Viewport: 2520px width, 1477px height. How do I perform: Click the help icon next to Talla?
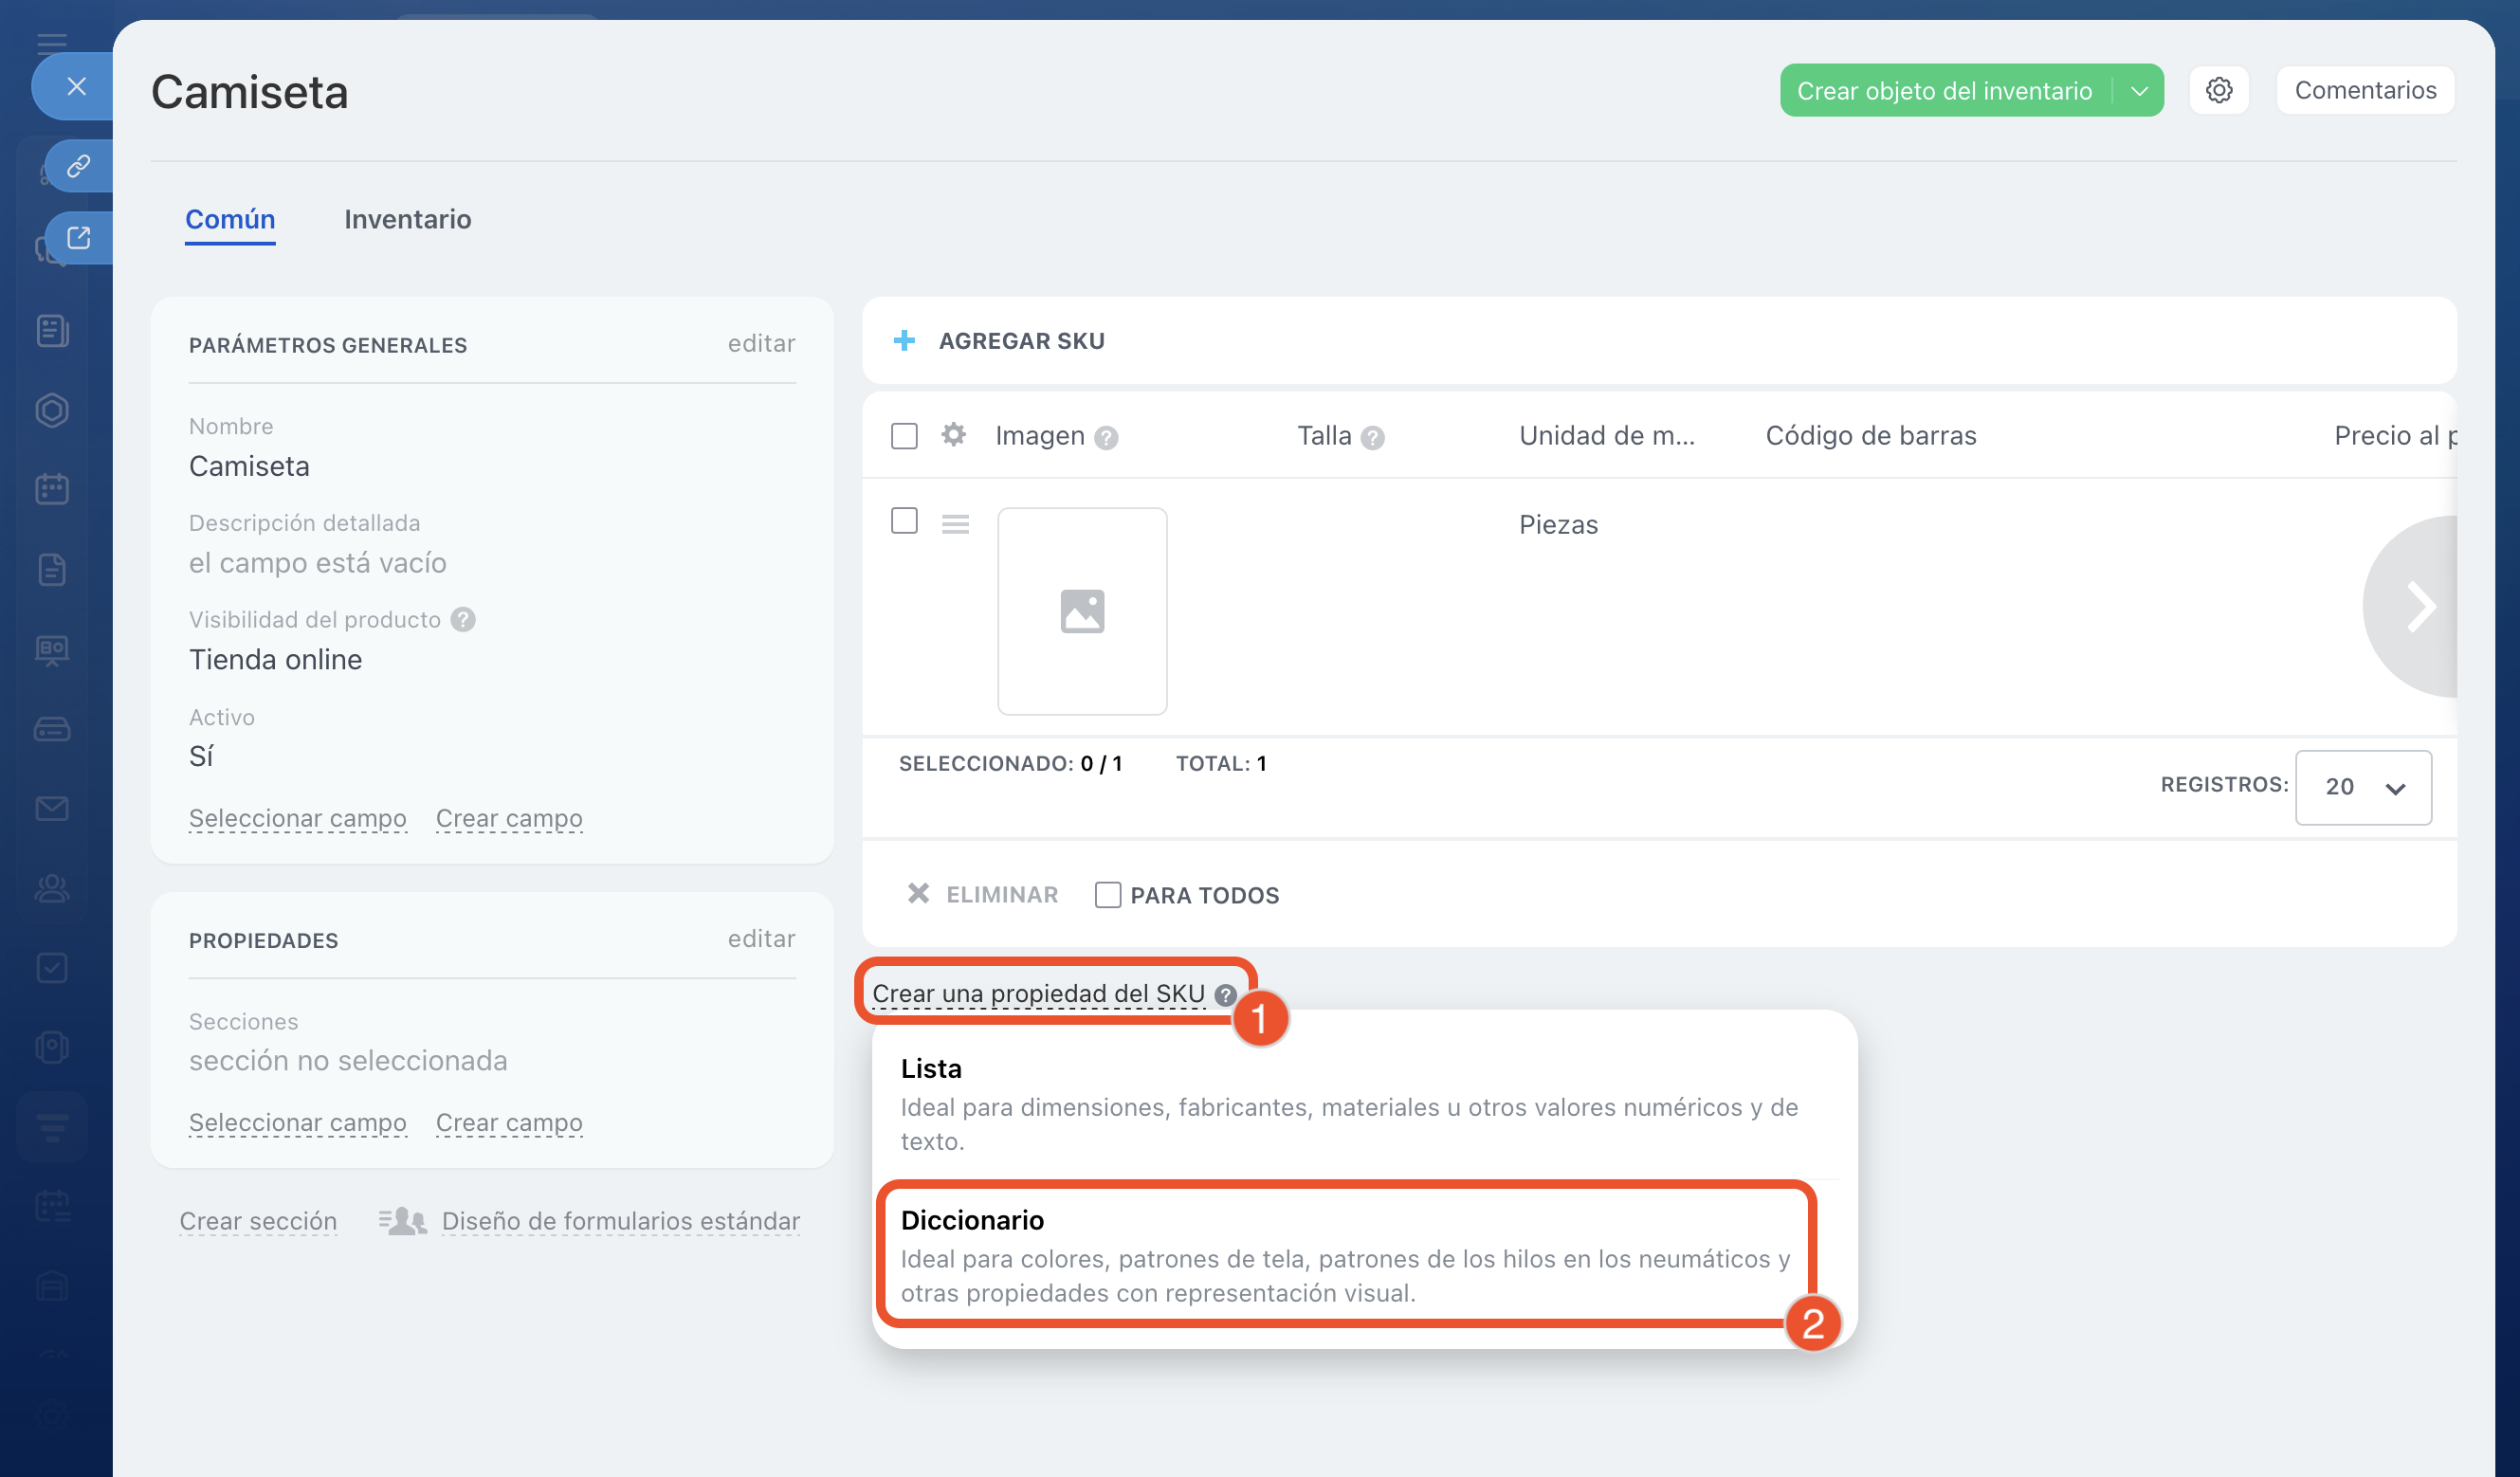point(1373,437)
